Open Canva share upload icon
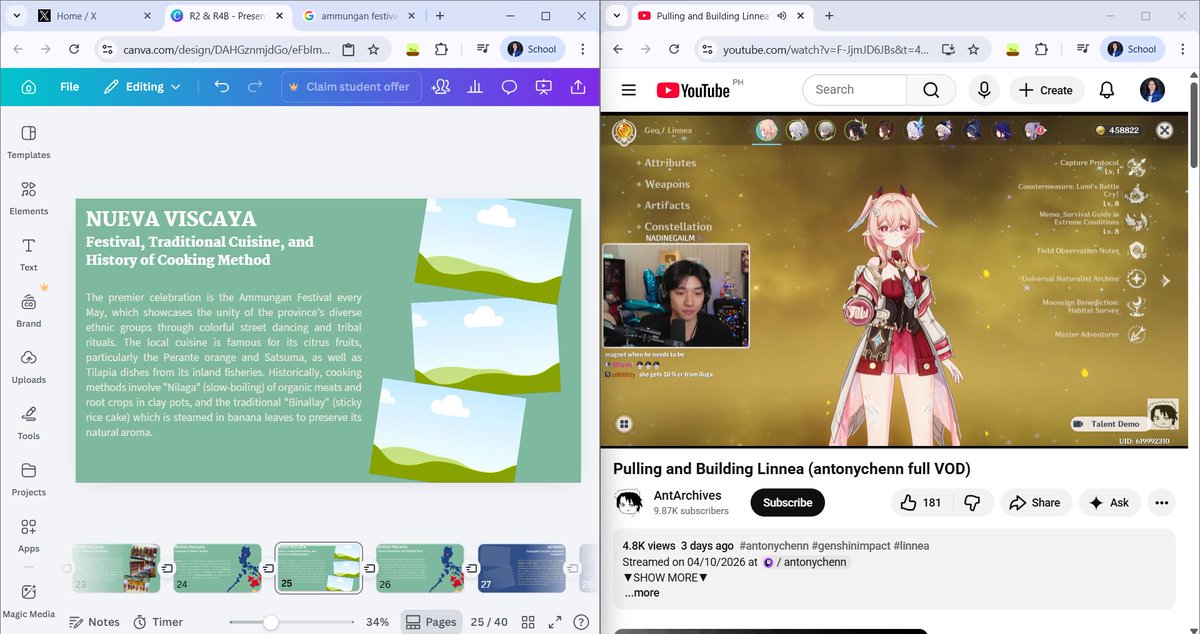Viewport: 1200px width, 634px height. tap(578, 87)
